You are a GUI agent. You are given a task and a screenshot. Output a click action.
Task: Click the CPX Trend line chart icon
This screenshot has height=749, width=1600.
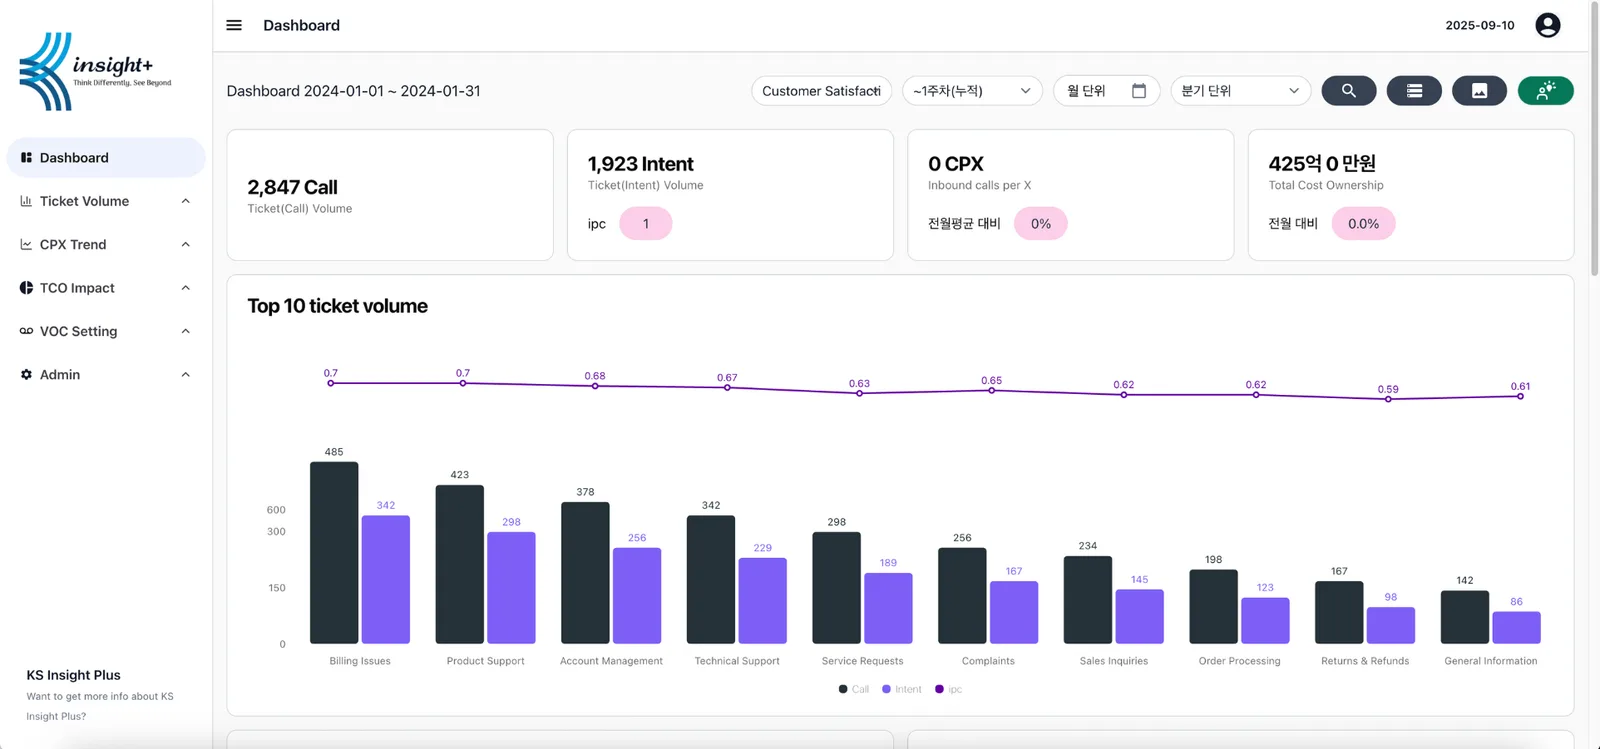[x=26, y=244]
